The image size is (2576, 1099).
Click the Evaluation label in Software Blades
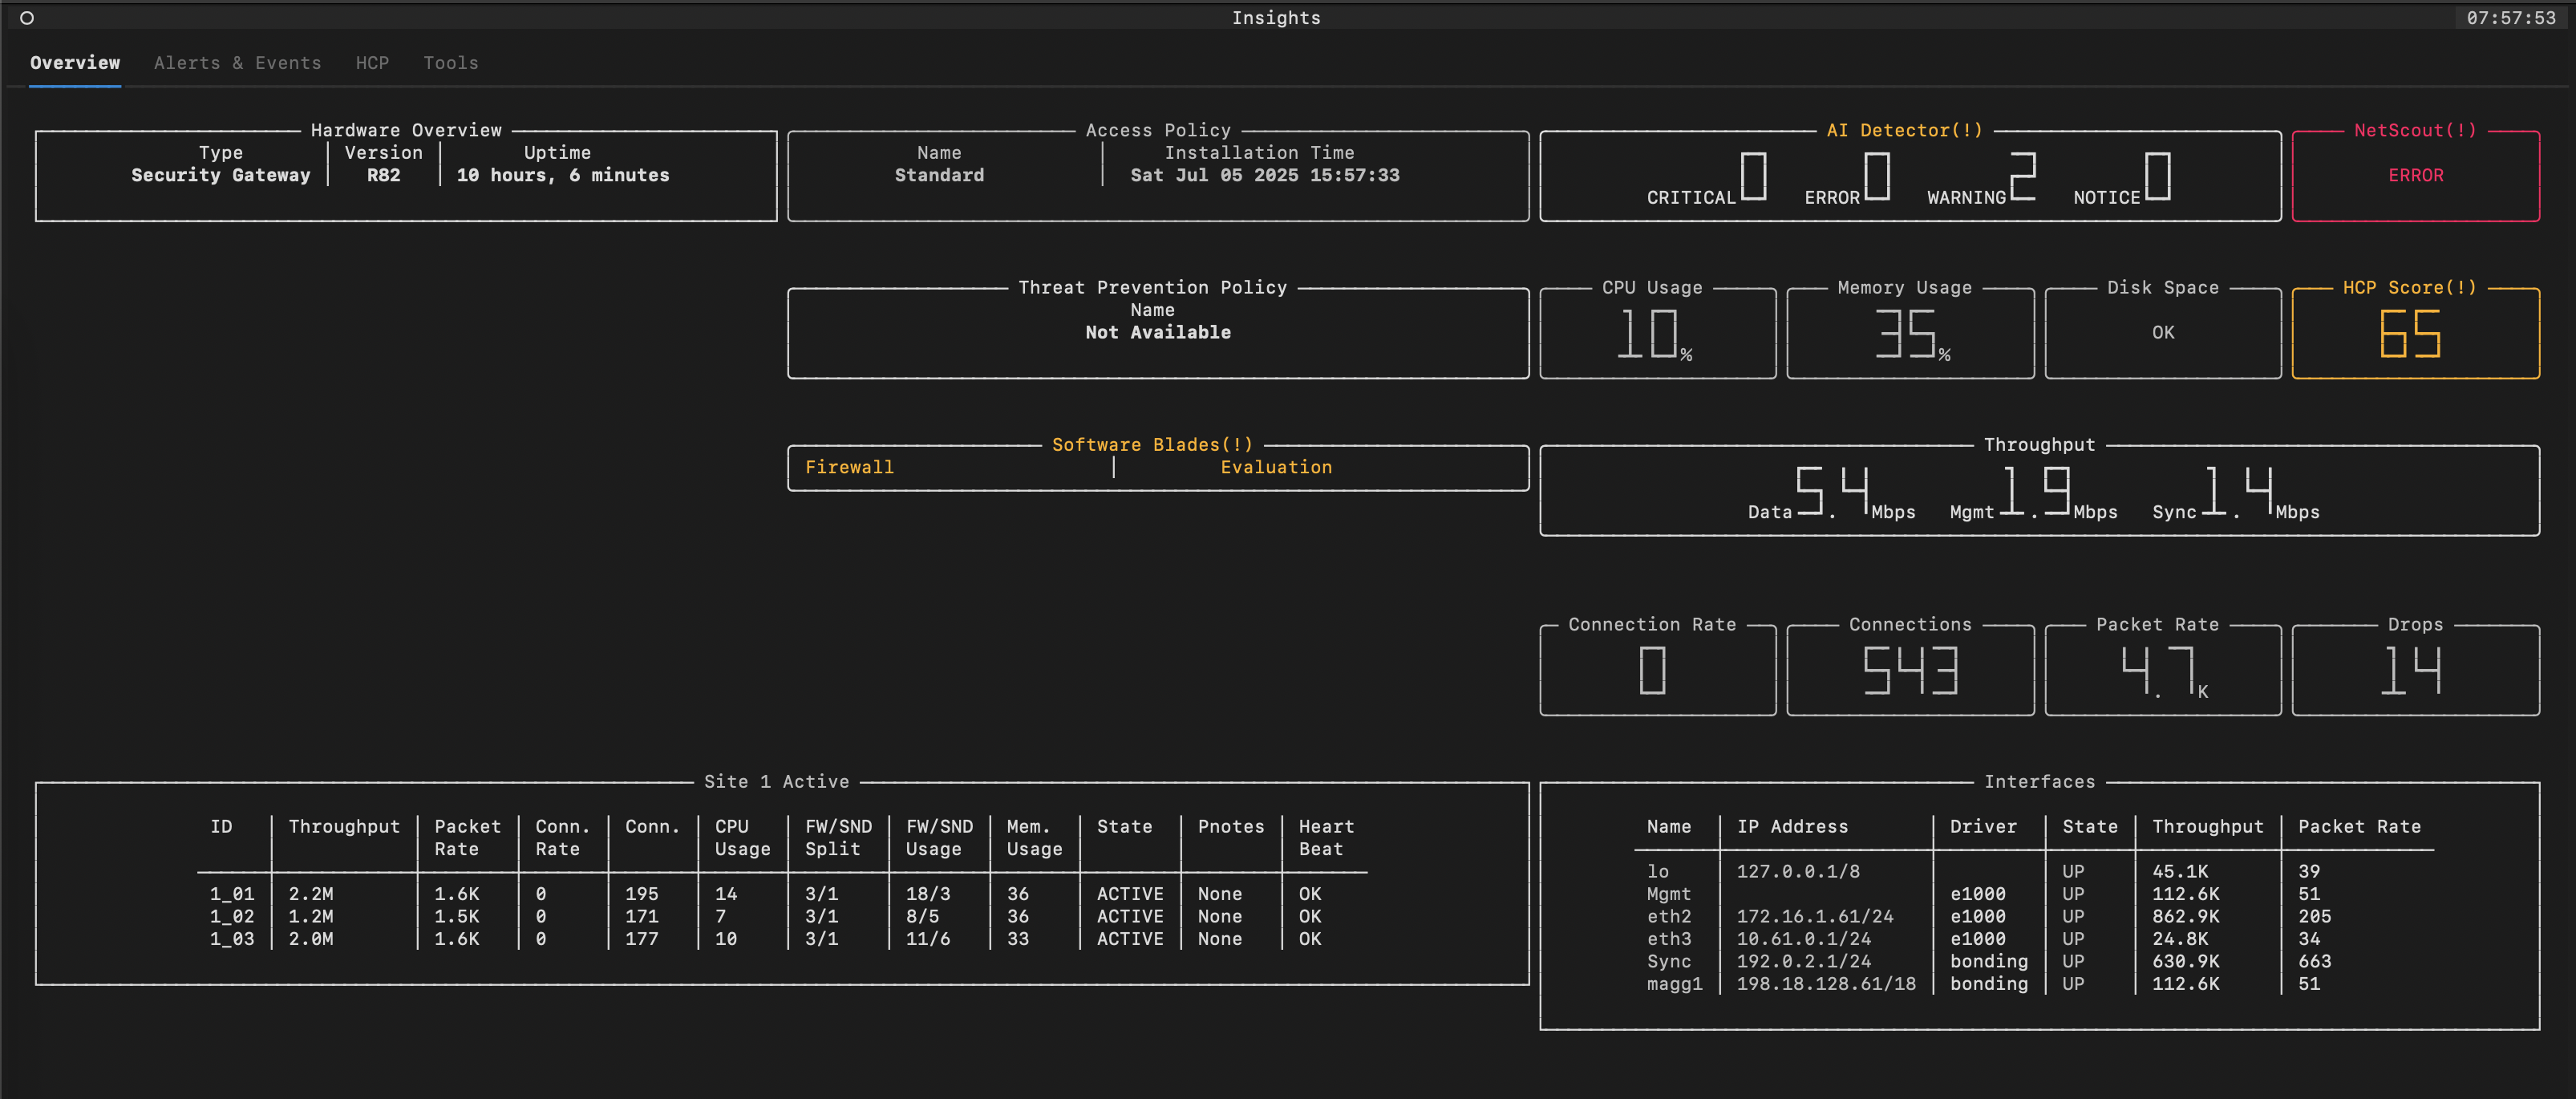[x=1275, y=467]
